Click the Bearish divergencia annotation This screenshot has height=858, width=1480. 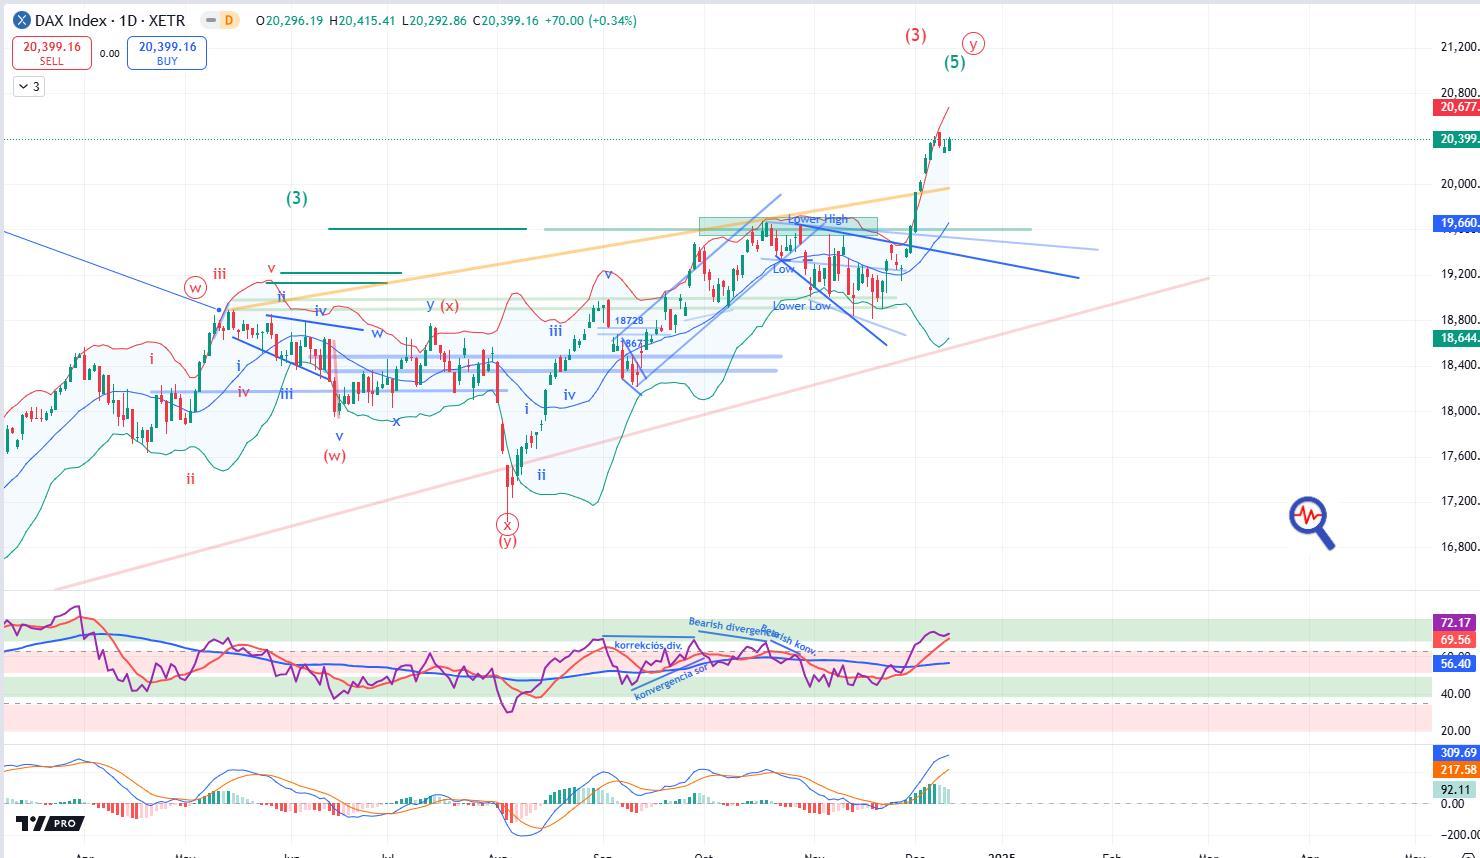point(732,628)
